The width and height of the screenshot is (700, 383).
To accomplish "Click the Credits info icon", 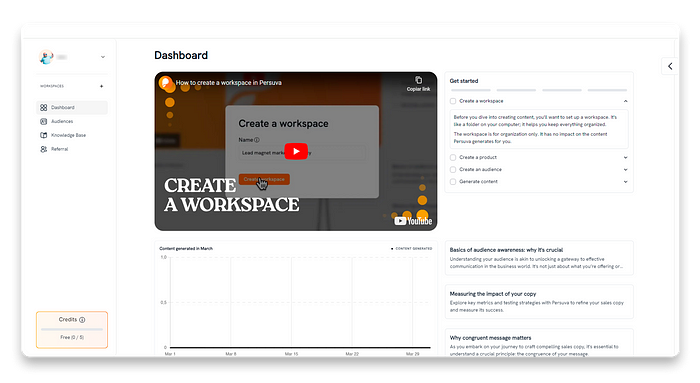I will click(x=82, y=320).
